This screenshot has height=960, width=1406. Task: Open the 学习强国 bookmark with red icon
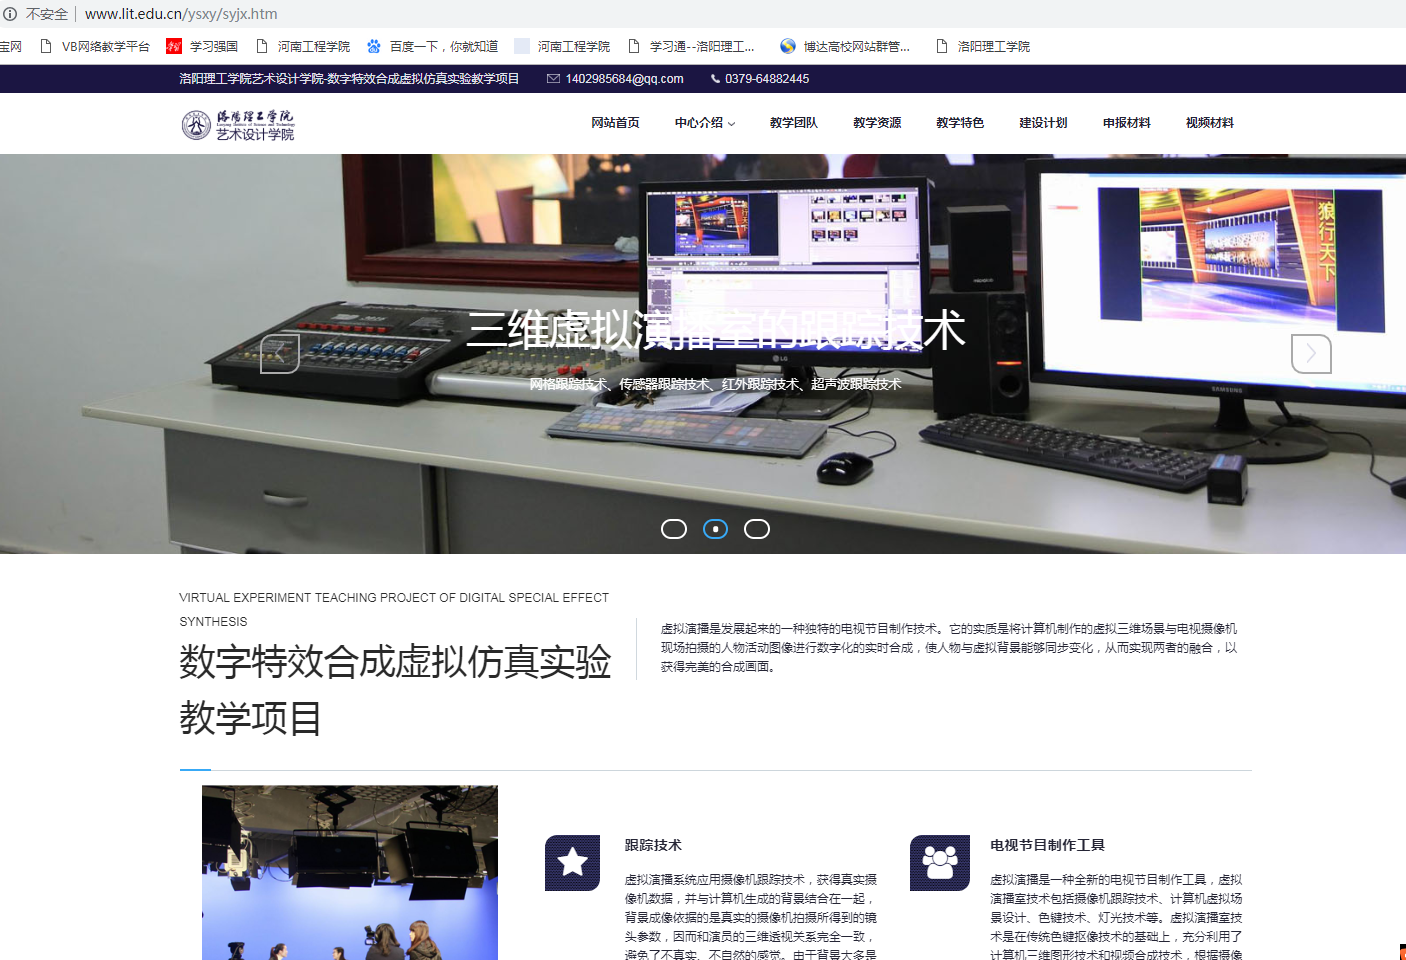click(x=202, y=46)
